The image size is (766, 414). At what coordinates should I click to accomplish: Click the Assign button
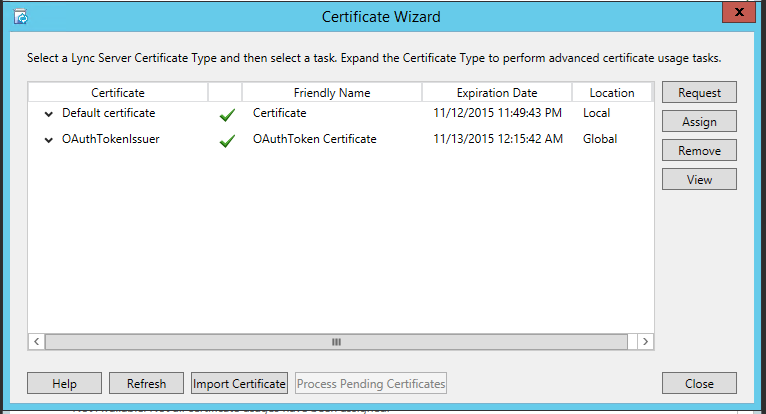[x=699, y=121]
